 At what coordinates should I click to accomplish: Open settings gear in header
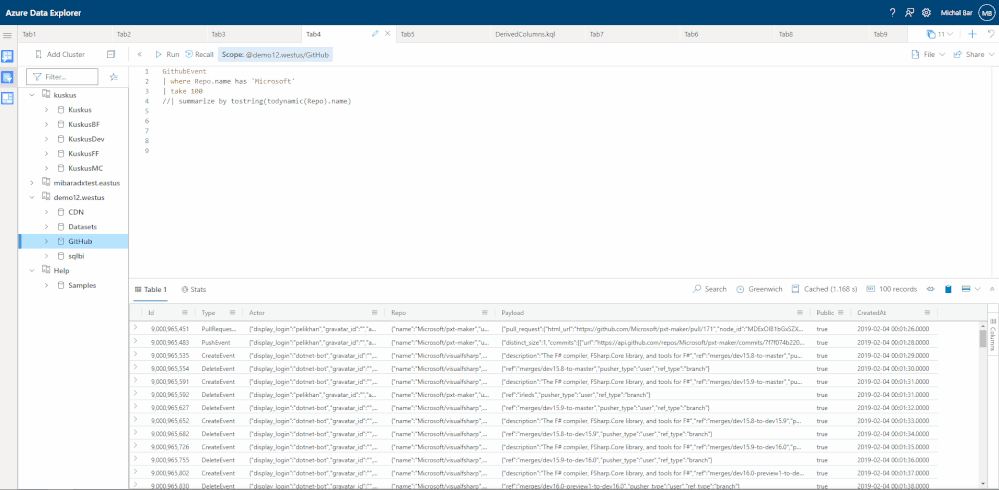pyautogui.click(x=926, y=13)
